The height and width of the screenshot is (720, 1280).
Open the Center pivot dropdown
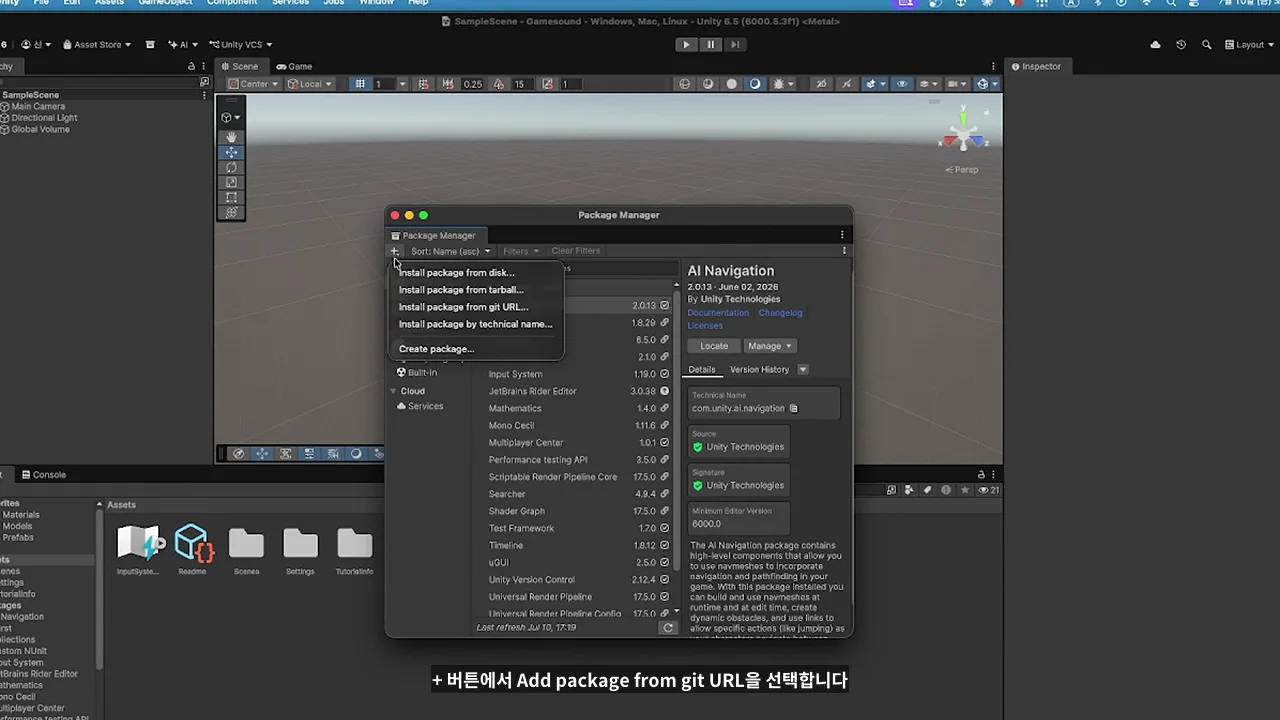pos(254,84)
